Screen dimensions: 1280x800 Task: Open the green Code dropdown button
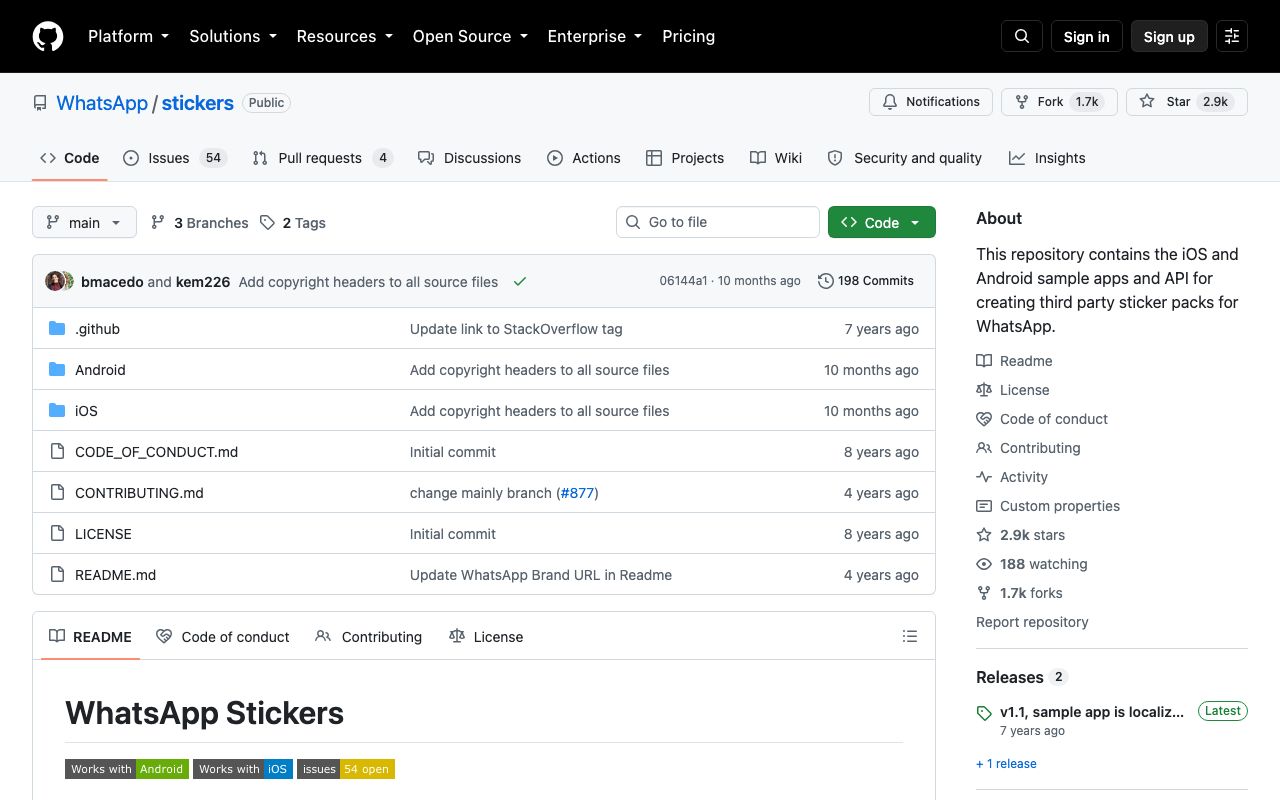click(882, 223)
